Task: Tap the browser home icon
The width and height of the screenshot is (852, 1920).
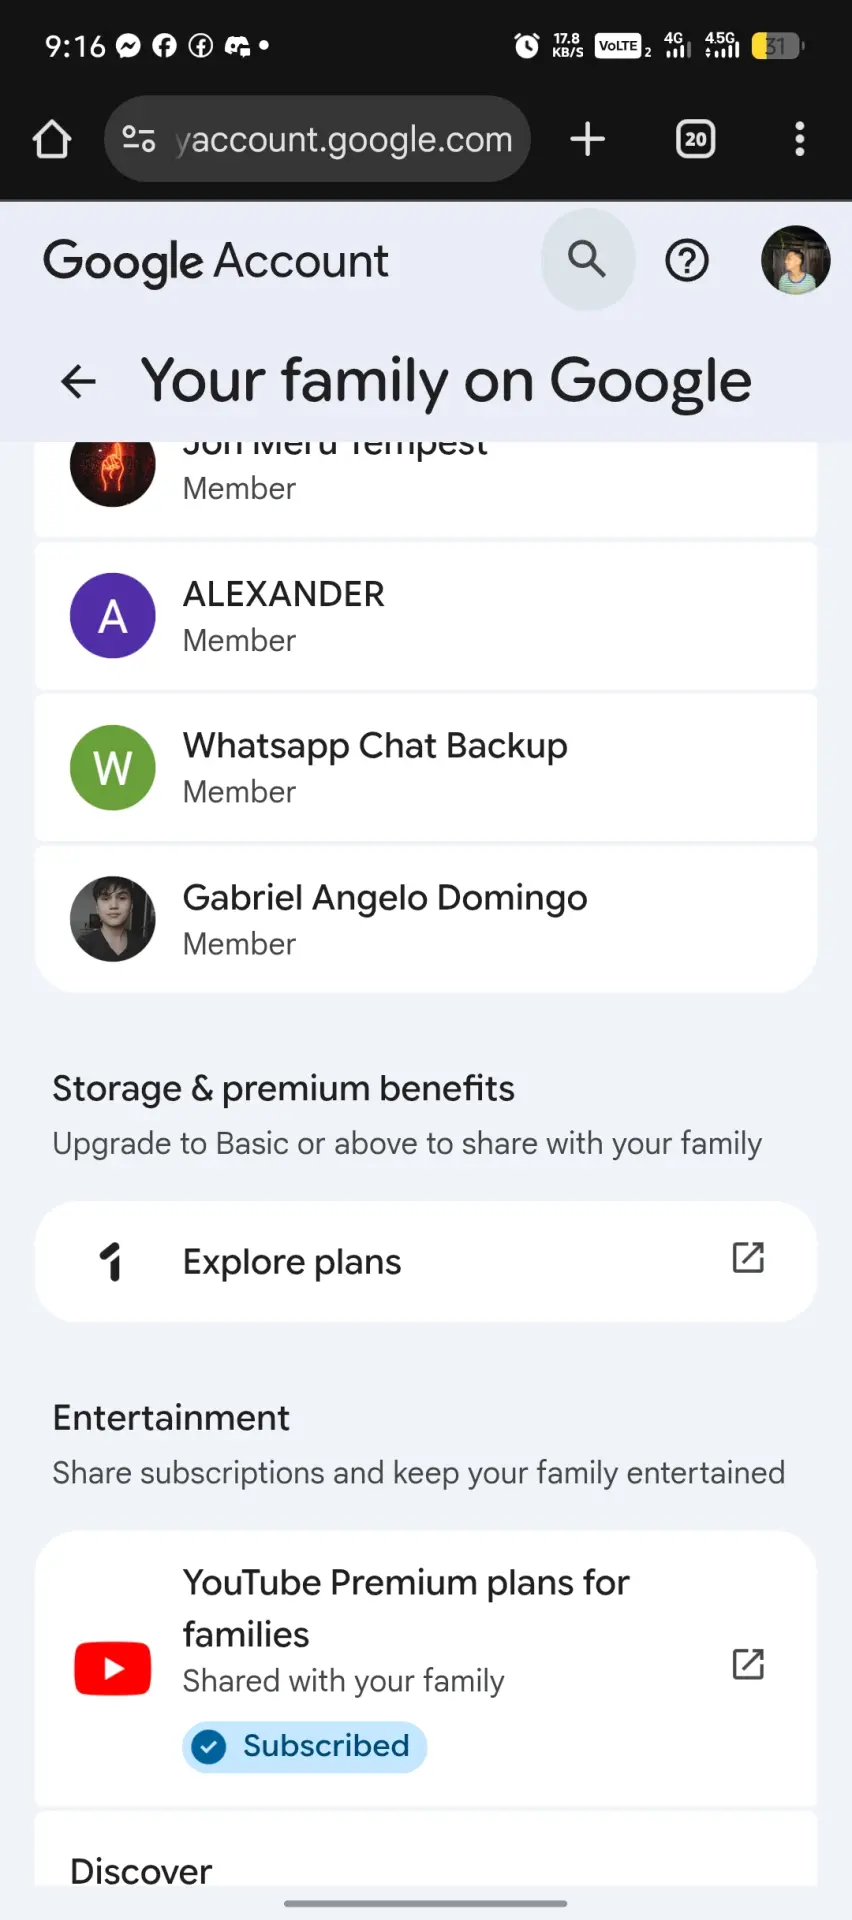Action: click(x=52, y=139)
